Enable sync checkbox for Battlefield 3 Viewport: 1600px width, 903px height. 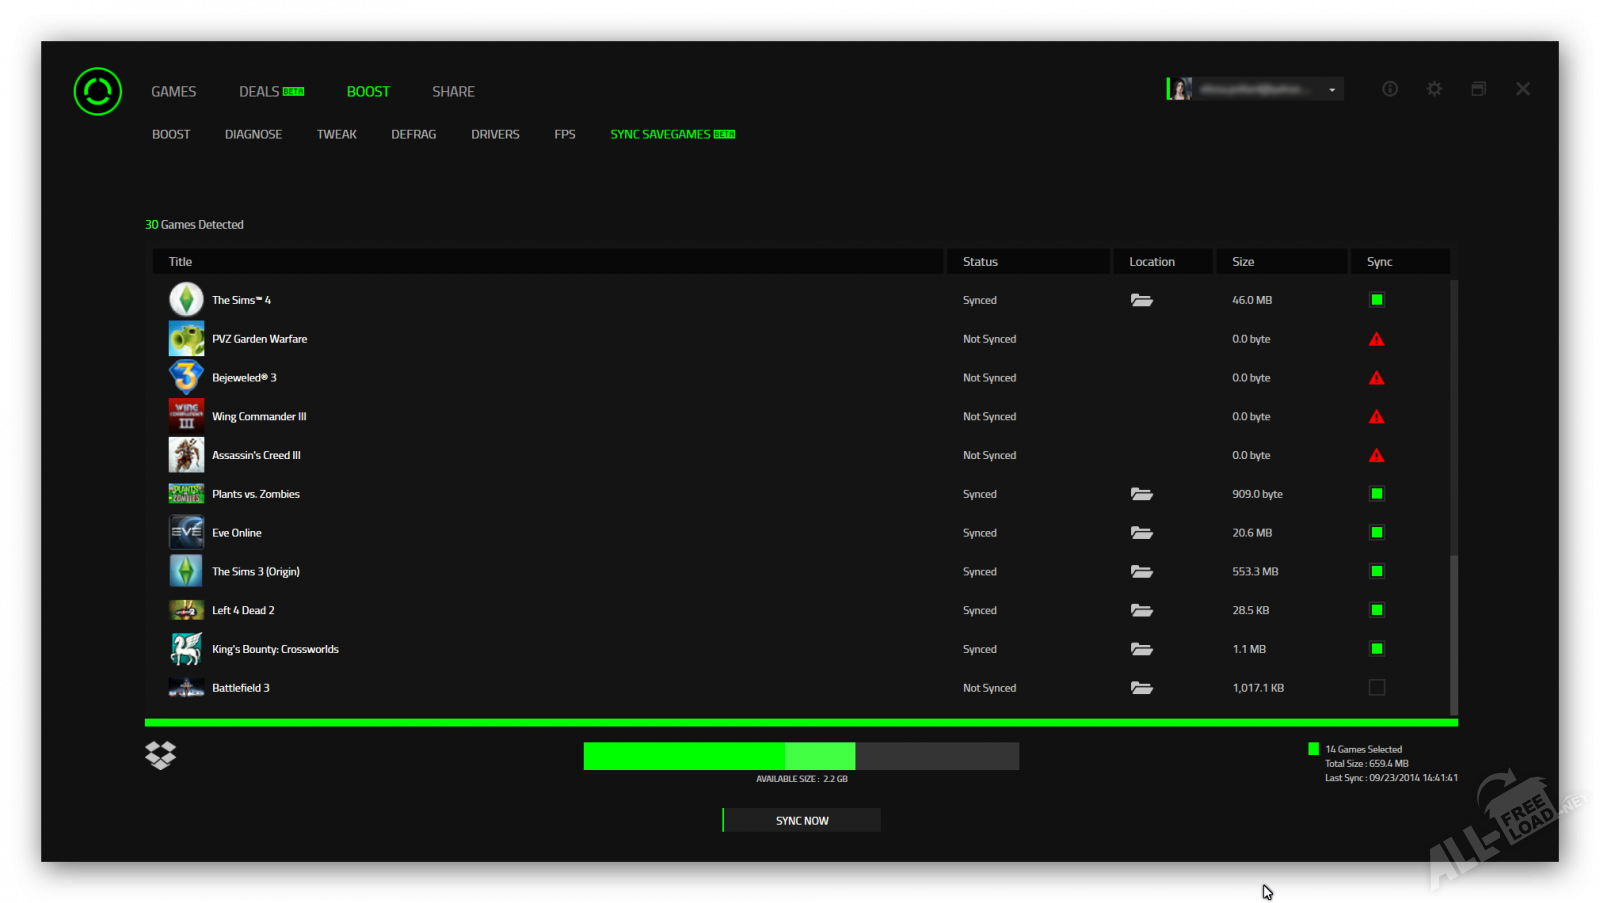tap(1377, 688)
